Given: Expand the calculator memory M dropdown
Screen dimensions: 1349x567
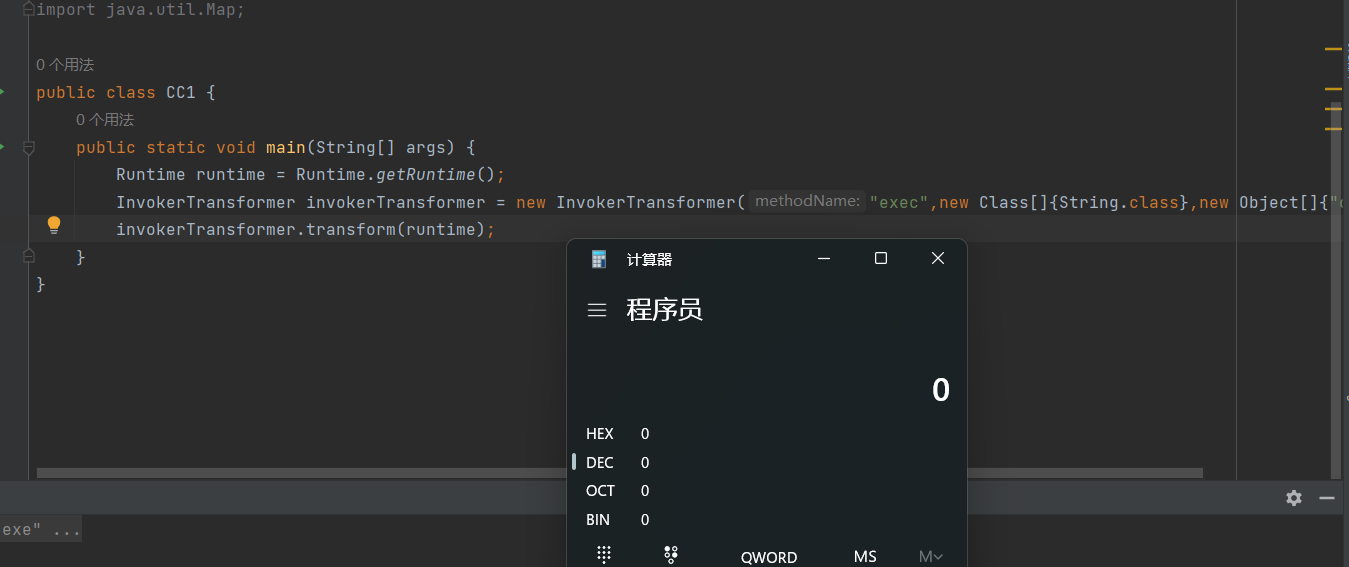Looking at the screenshot, I should (930, 556).
